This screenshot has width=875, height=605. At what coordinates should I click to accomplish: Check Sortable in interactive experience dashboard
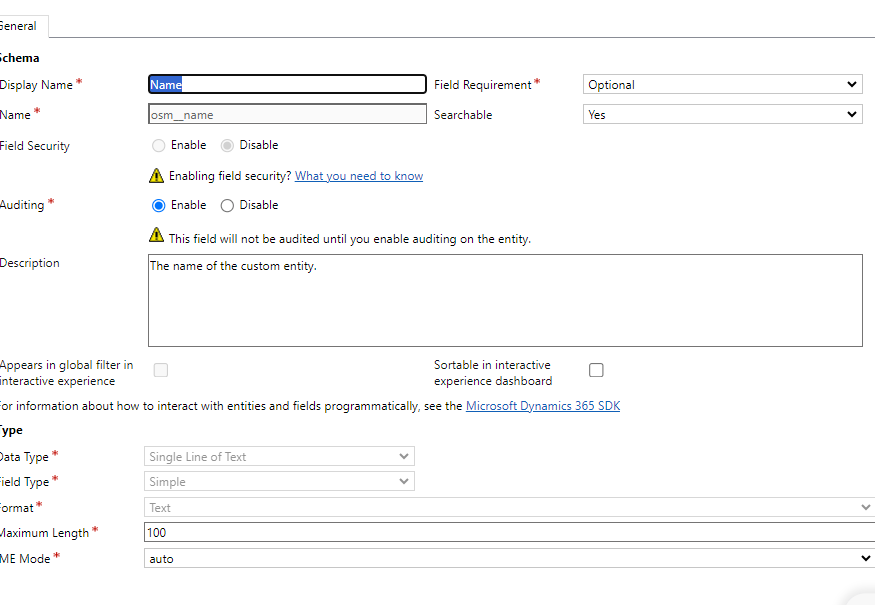click(596, 370)
